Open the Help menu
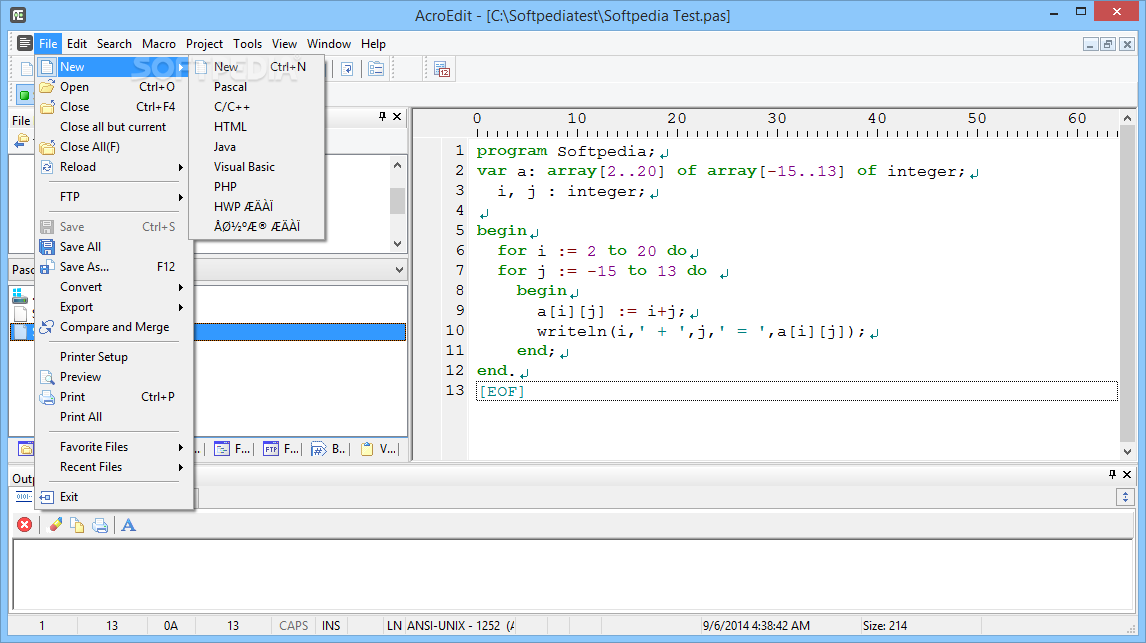Viewport: 1146px width, 643px height. point(373,44)
